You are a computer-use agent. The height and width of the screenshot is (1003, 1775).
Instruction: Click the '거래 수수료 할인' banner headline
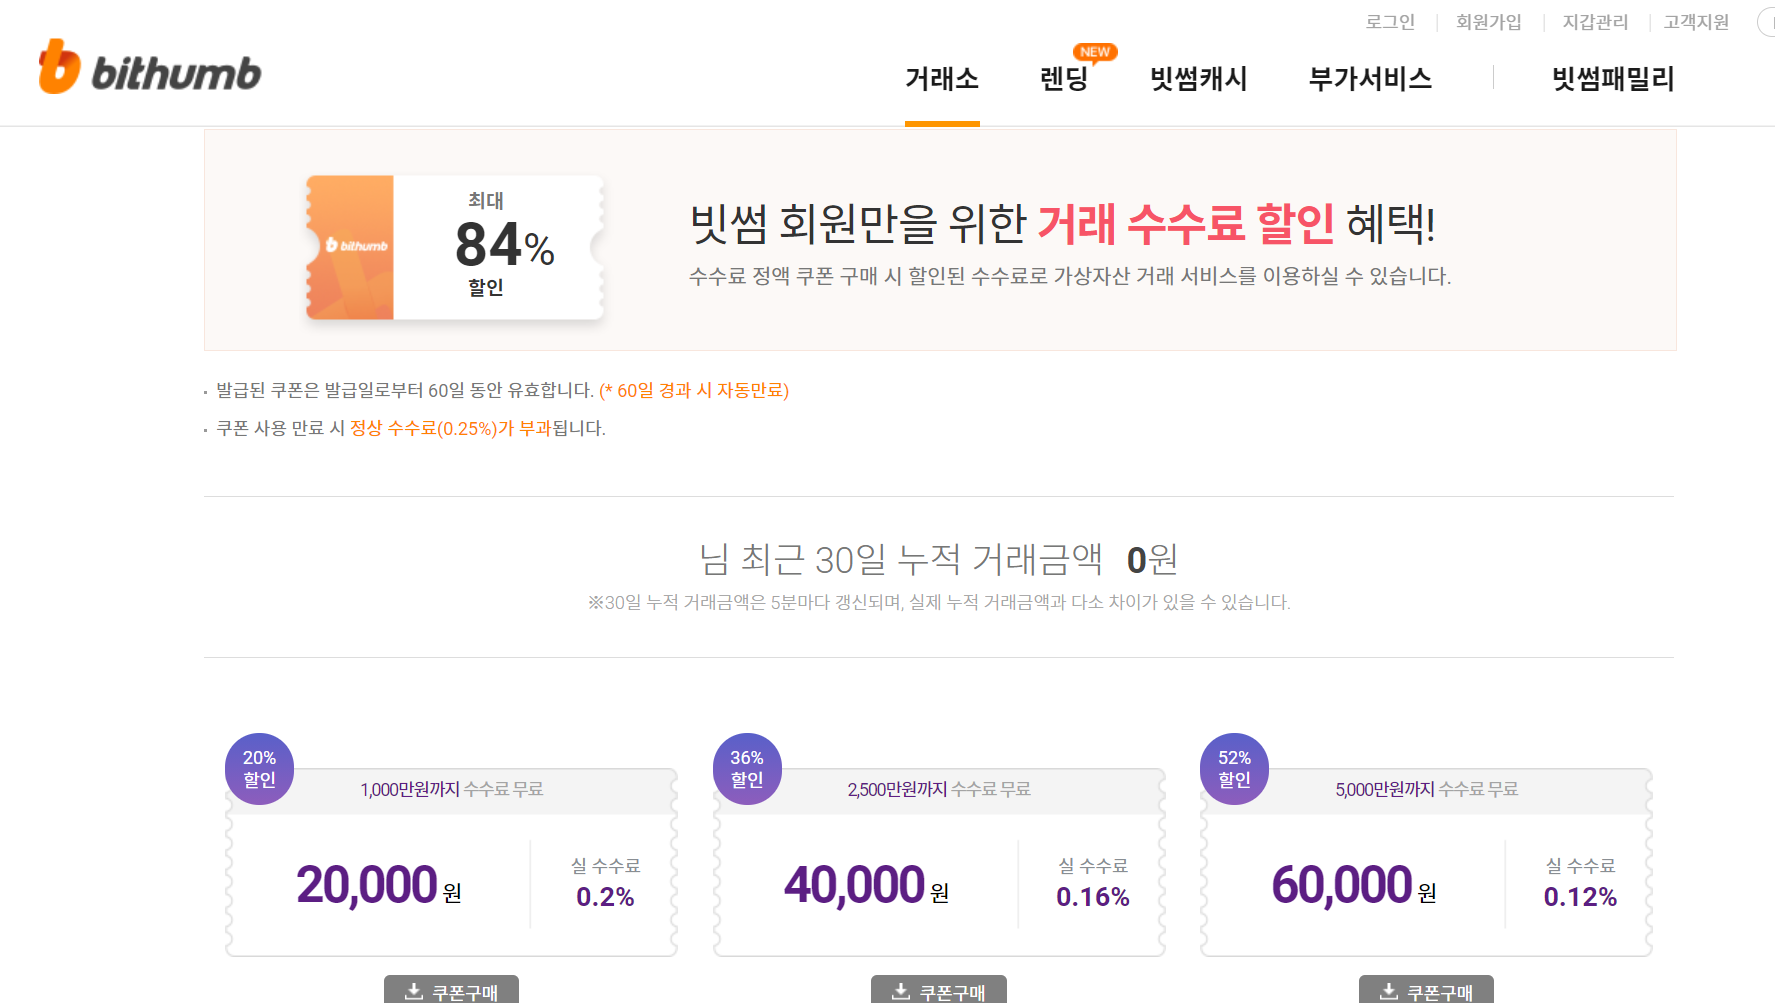coord(1185,223)
